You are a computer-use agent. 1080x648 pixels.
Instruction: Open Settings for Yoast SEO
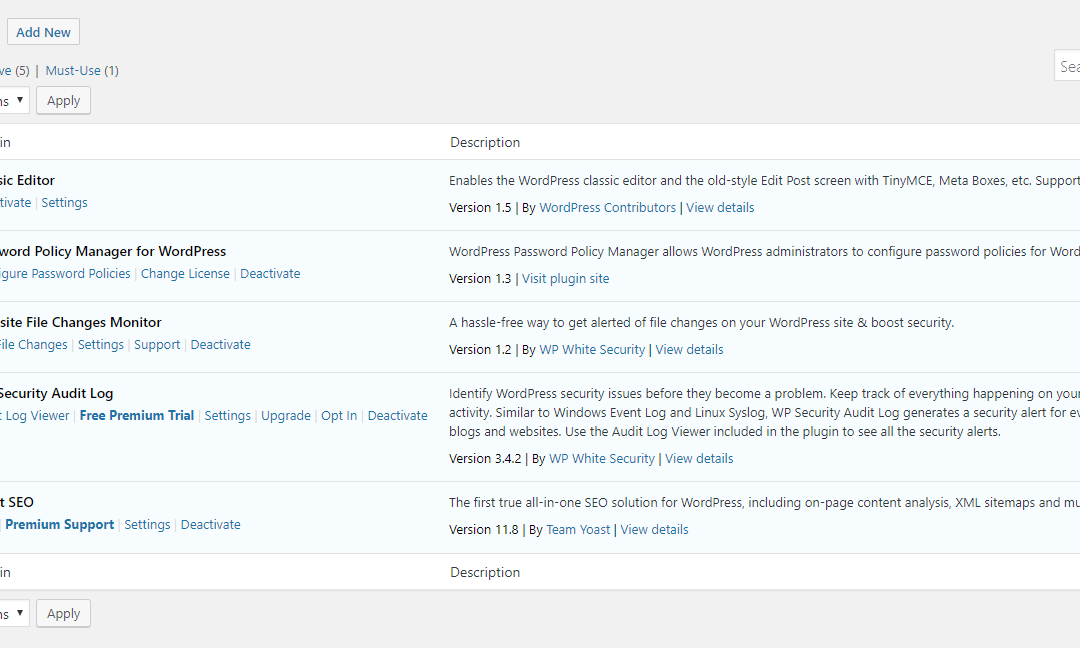[x=147, y=524]
